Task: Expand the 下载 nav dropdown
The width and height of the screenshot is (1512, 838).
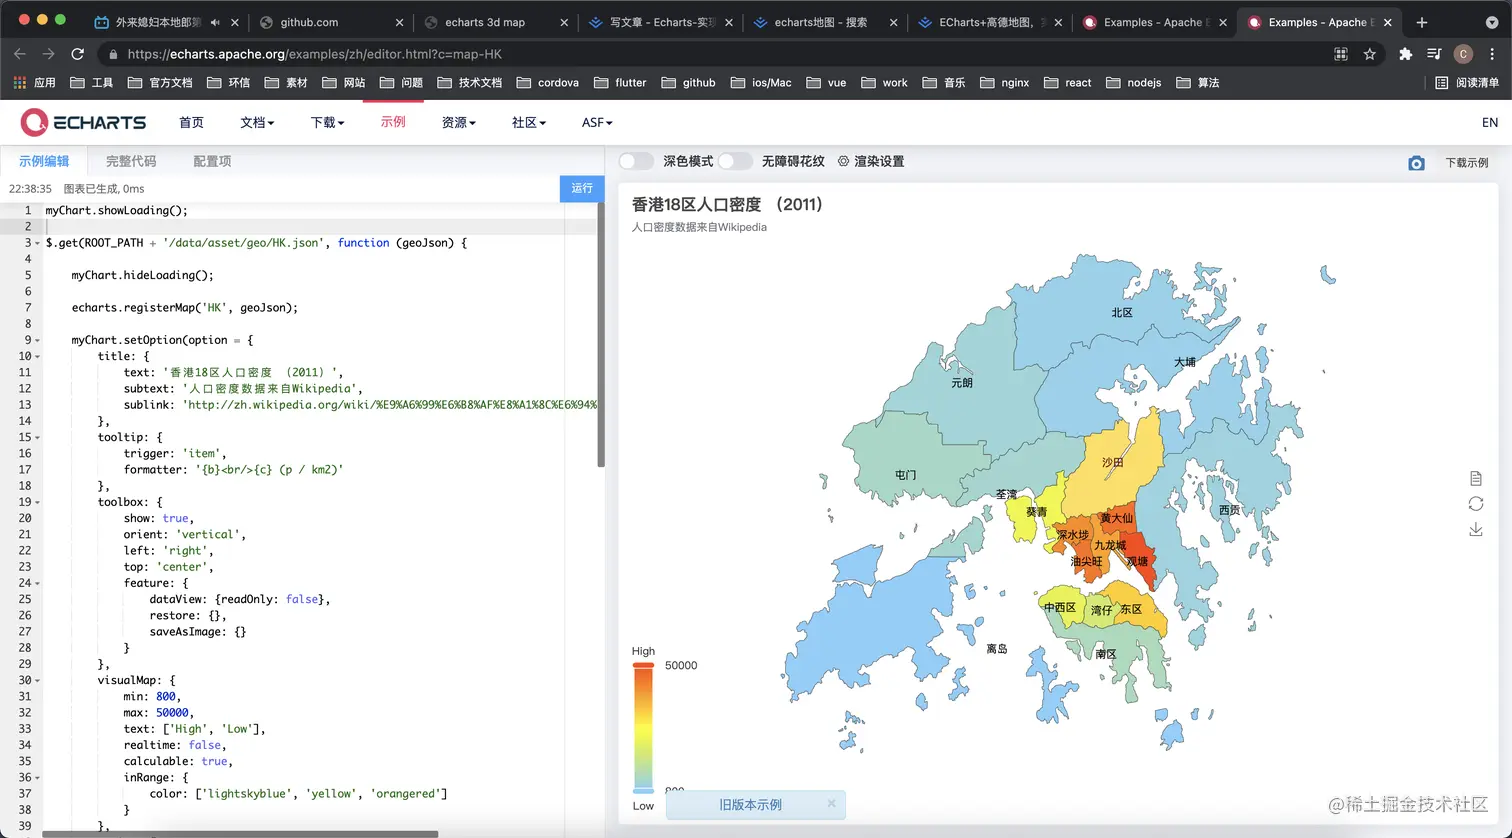Action: pos(327,122)
